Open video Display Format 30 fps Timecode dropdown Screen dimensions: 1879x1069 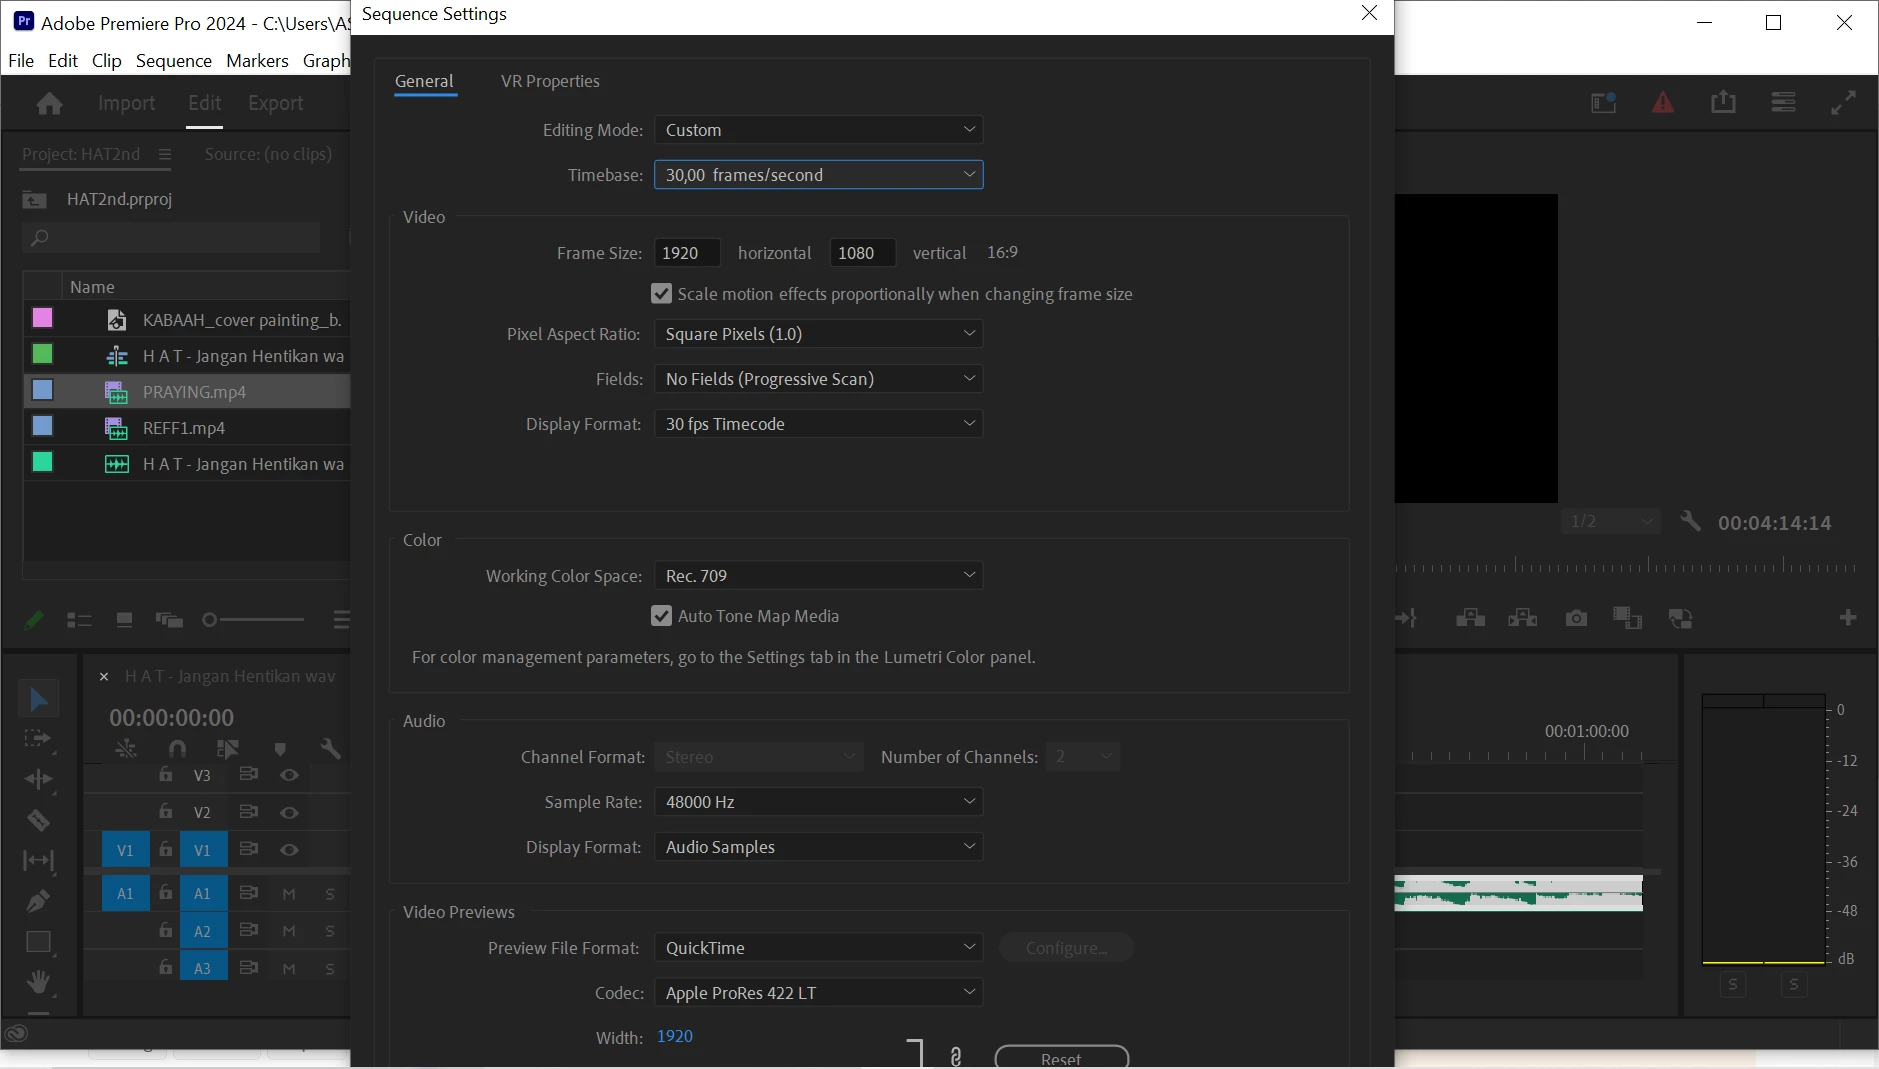[818, 424]
